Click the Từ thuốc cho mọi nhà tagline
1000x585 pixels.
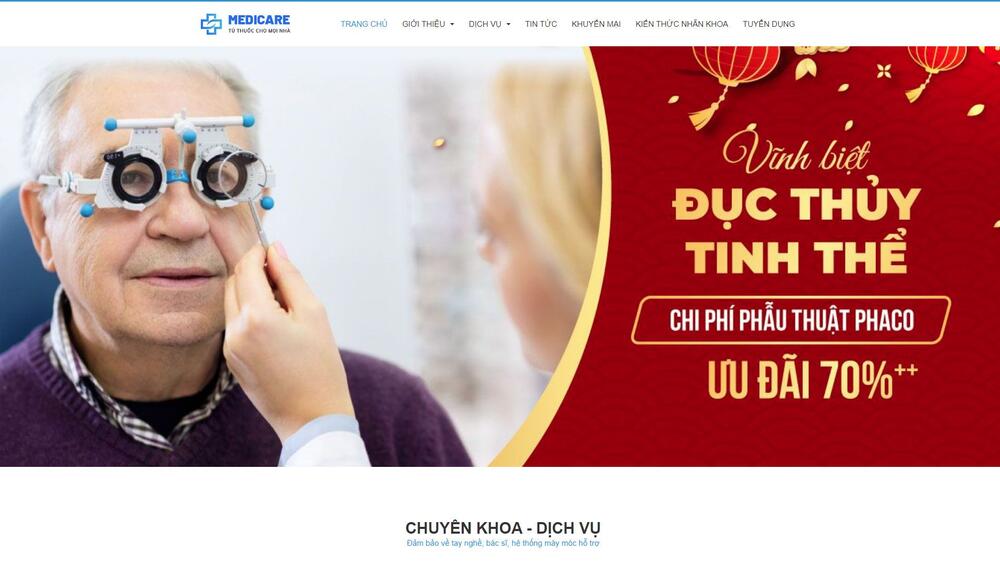[259, 31]
